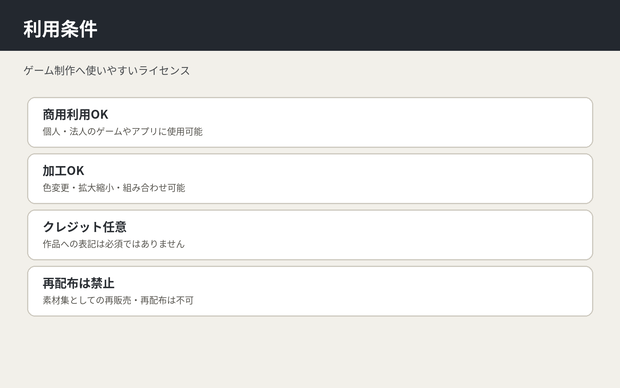The image size is (620, 388).
Task: Click the 商用利用OK title text
Action: [x=76, y=115]
